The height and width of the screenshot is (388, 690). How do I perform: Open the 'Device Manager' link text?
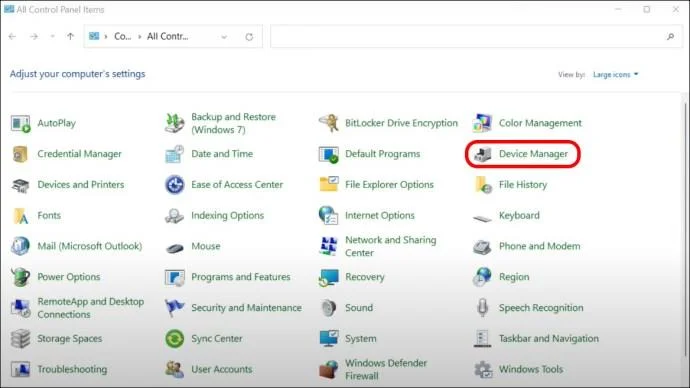pyautogui.click(x=533, y=154)
